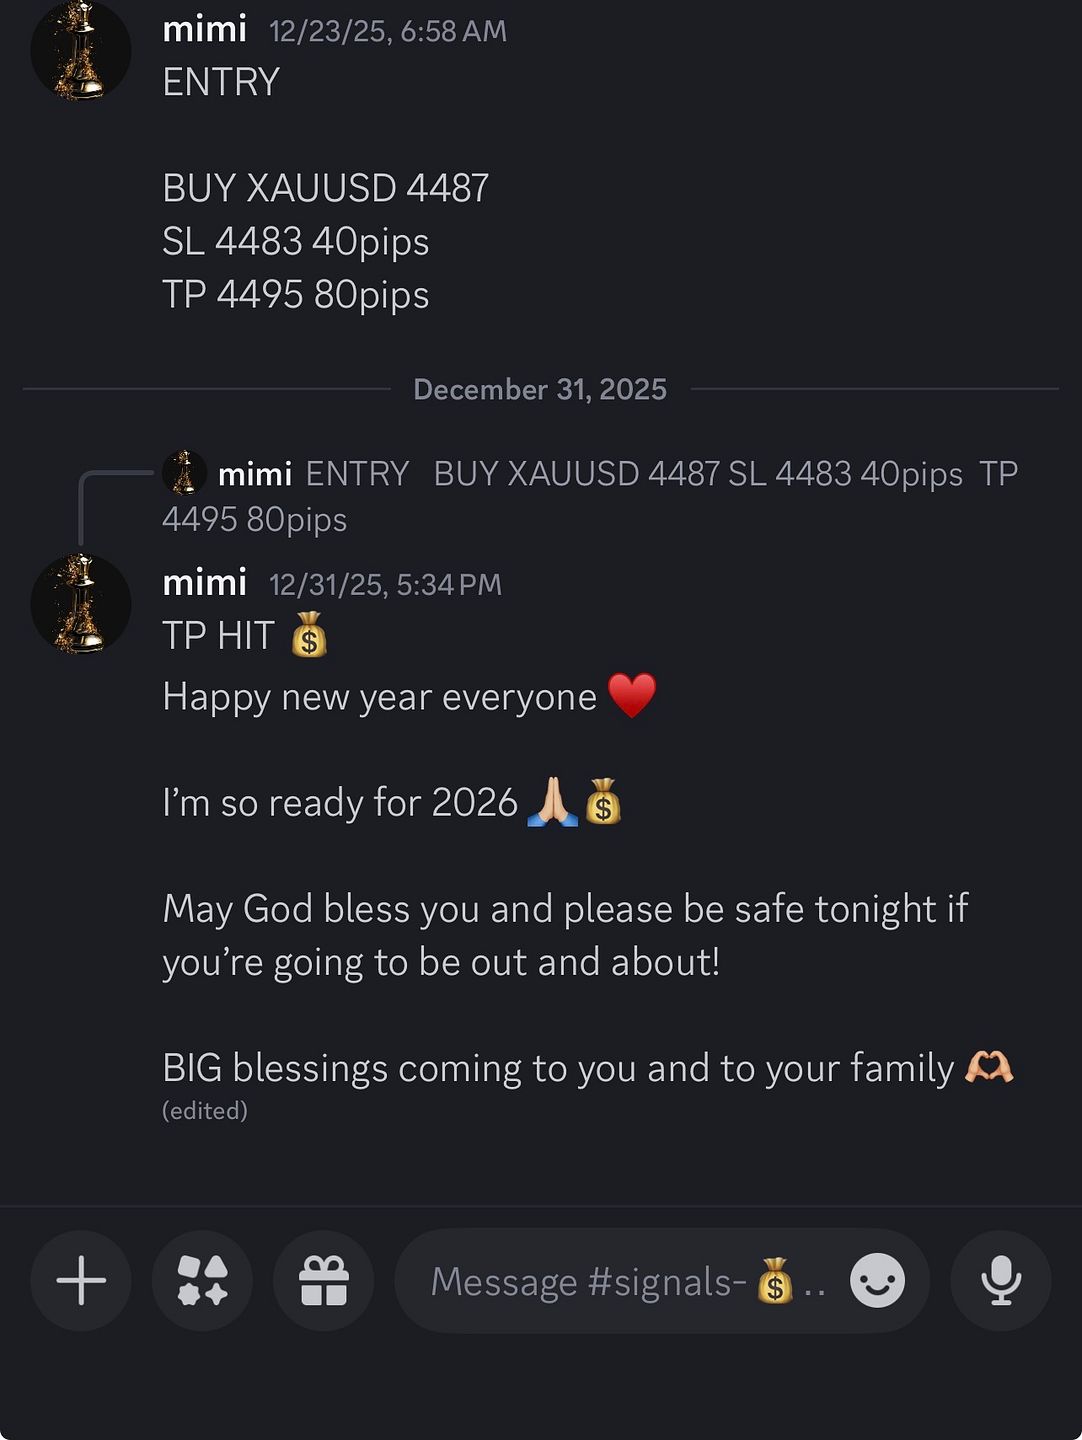1082x1440 pixels.
Task: Tap the microphone voice message icon
Action: tap(1001, 1281)
